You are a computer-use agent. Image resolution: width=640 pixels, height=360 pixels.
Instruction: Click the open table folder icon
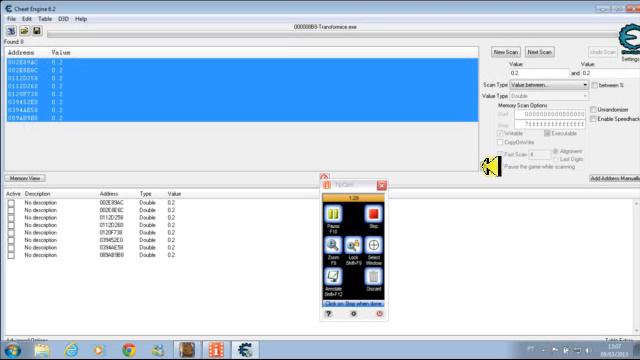[x=24, y=31]
